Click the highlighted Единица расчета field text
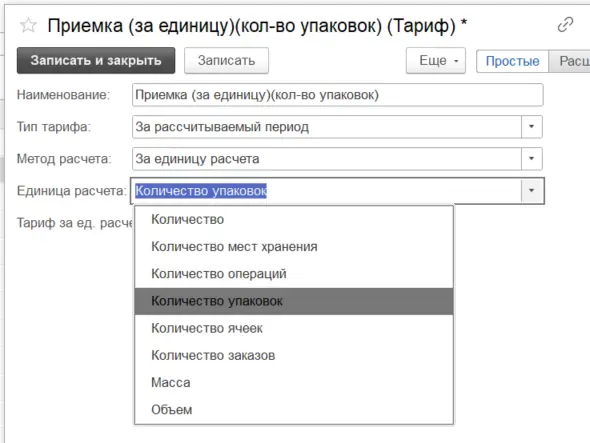 tap(201, 191)
